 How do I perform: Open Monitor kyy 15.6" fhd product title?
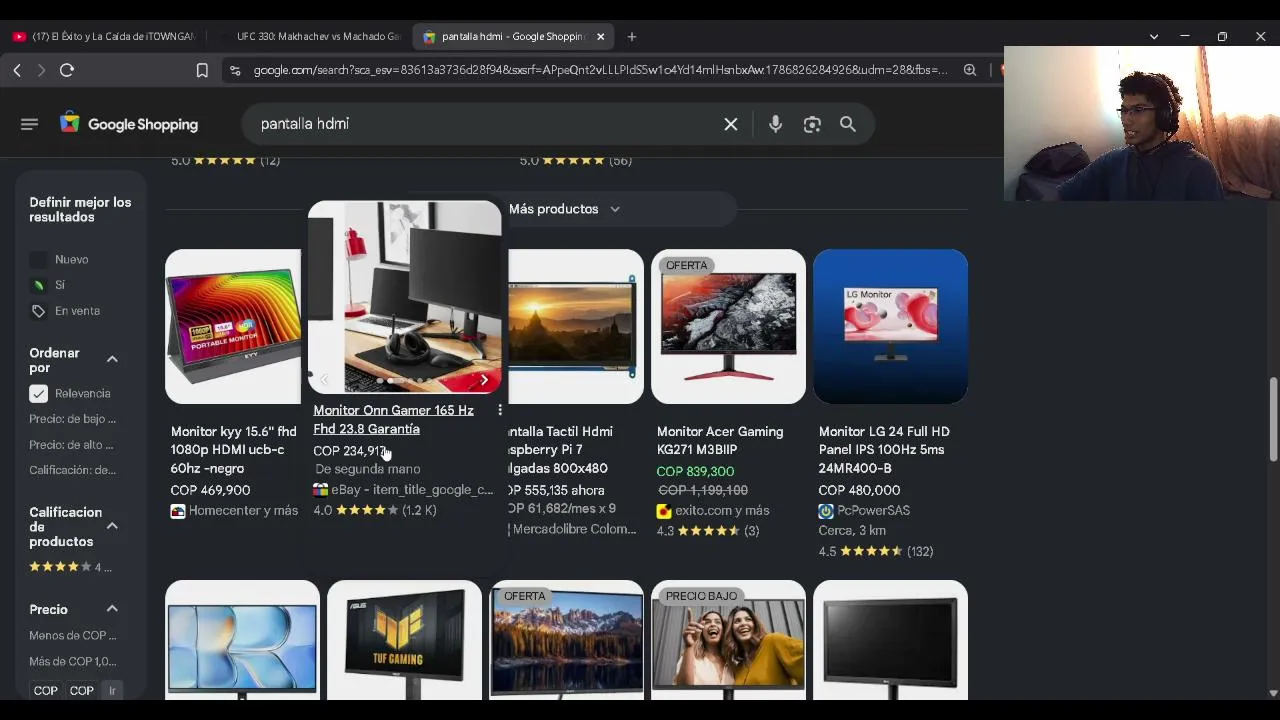pyautogui.click(x=234, y=450)
